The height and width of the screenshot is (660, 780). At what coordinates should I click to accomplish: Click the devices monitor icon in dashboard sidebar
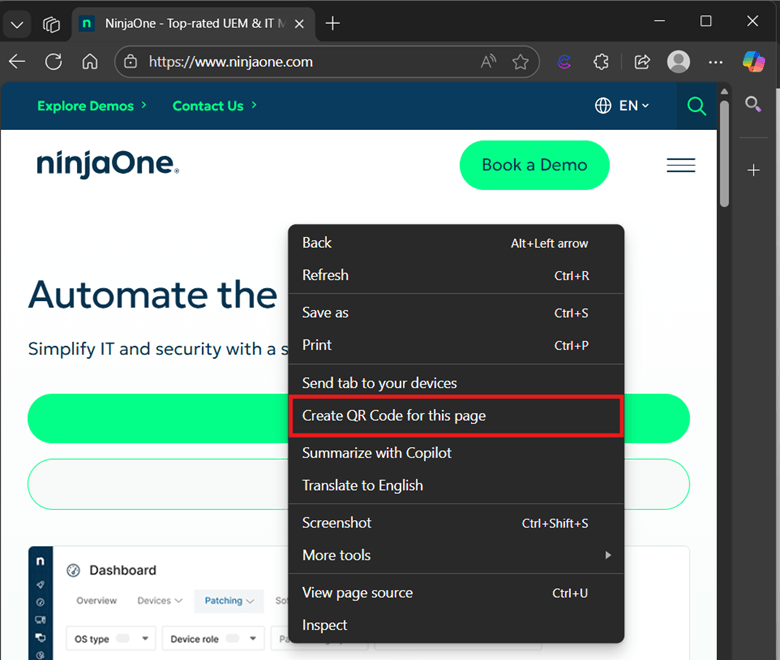pyautogui.click(x=40, y=620)
